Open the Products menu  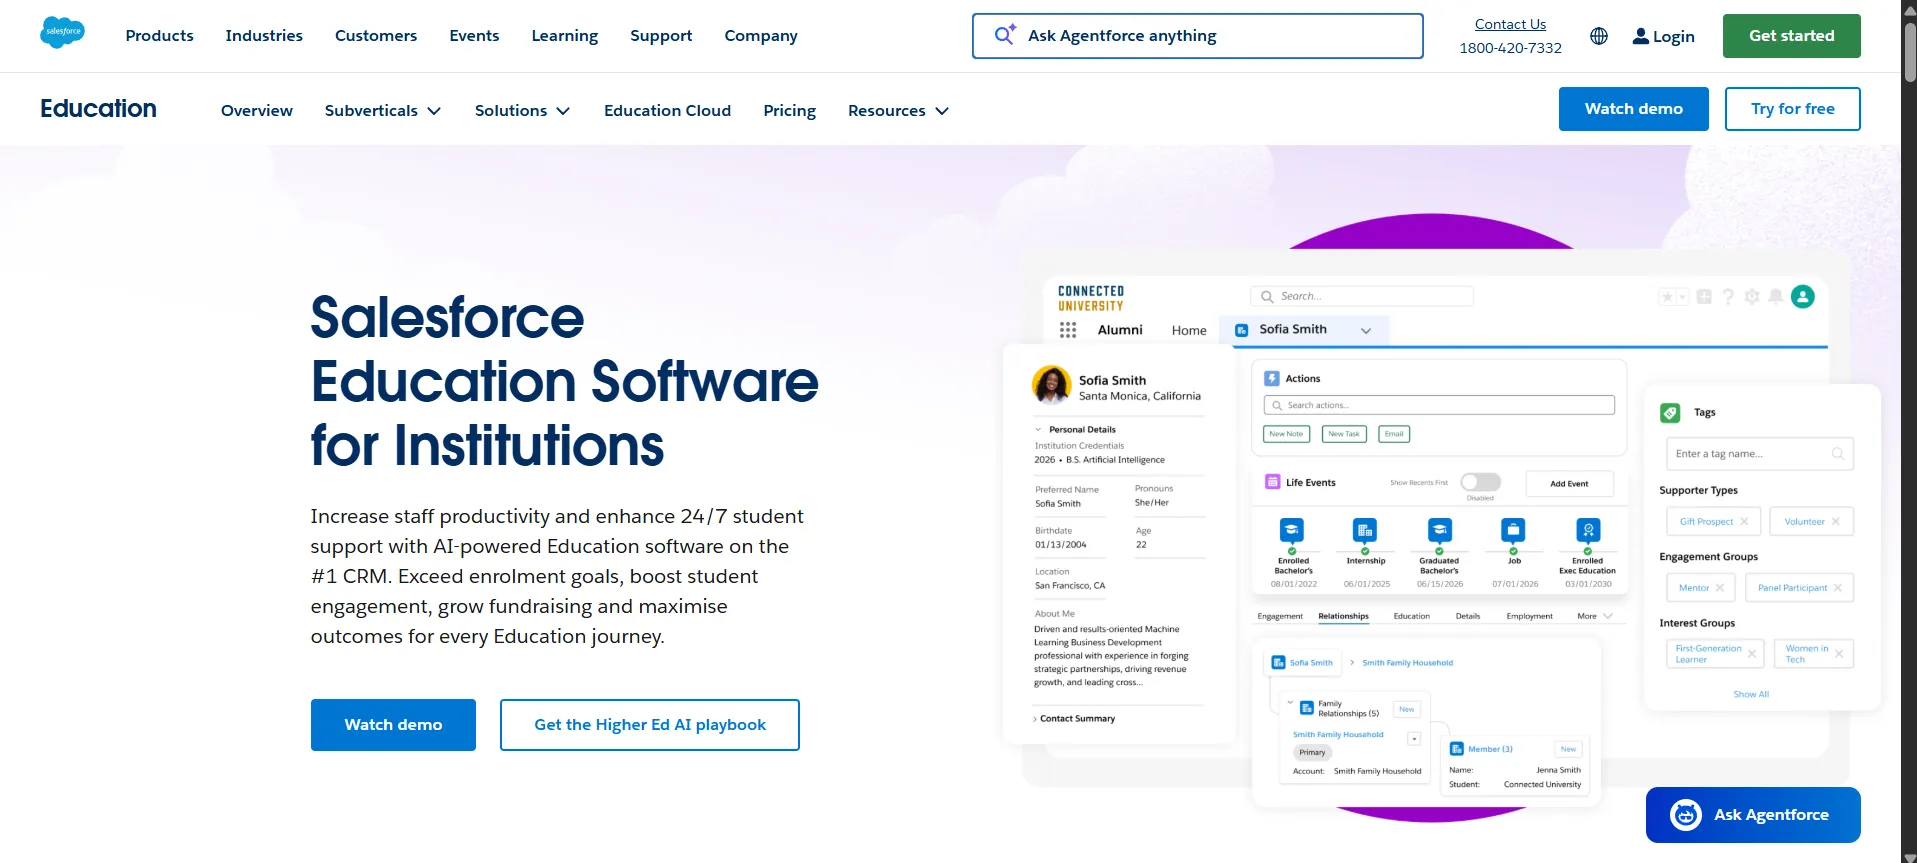pos(160,36)
